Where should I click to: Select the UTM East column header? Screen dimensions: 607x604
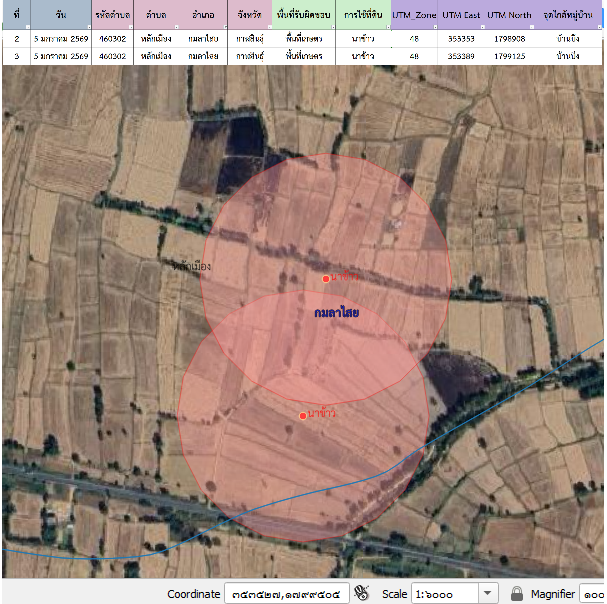coord(463,16)
